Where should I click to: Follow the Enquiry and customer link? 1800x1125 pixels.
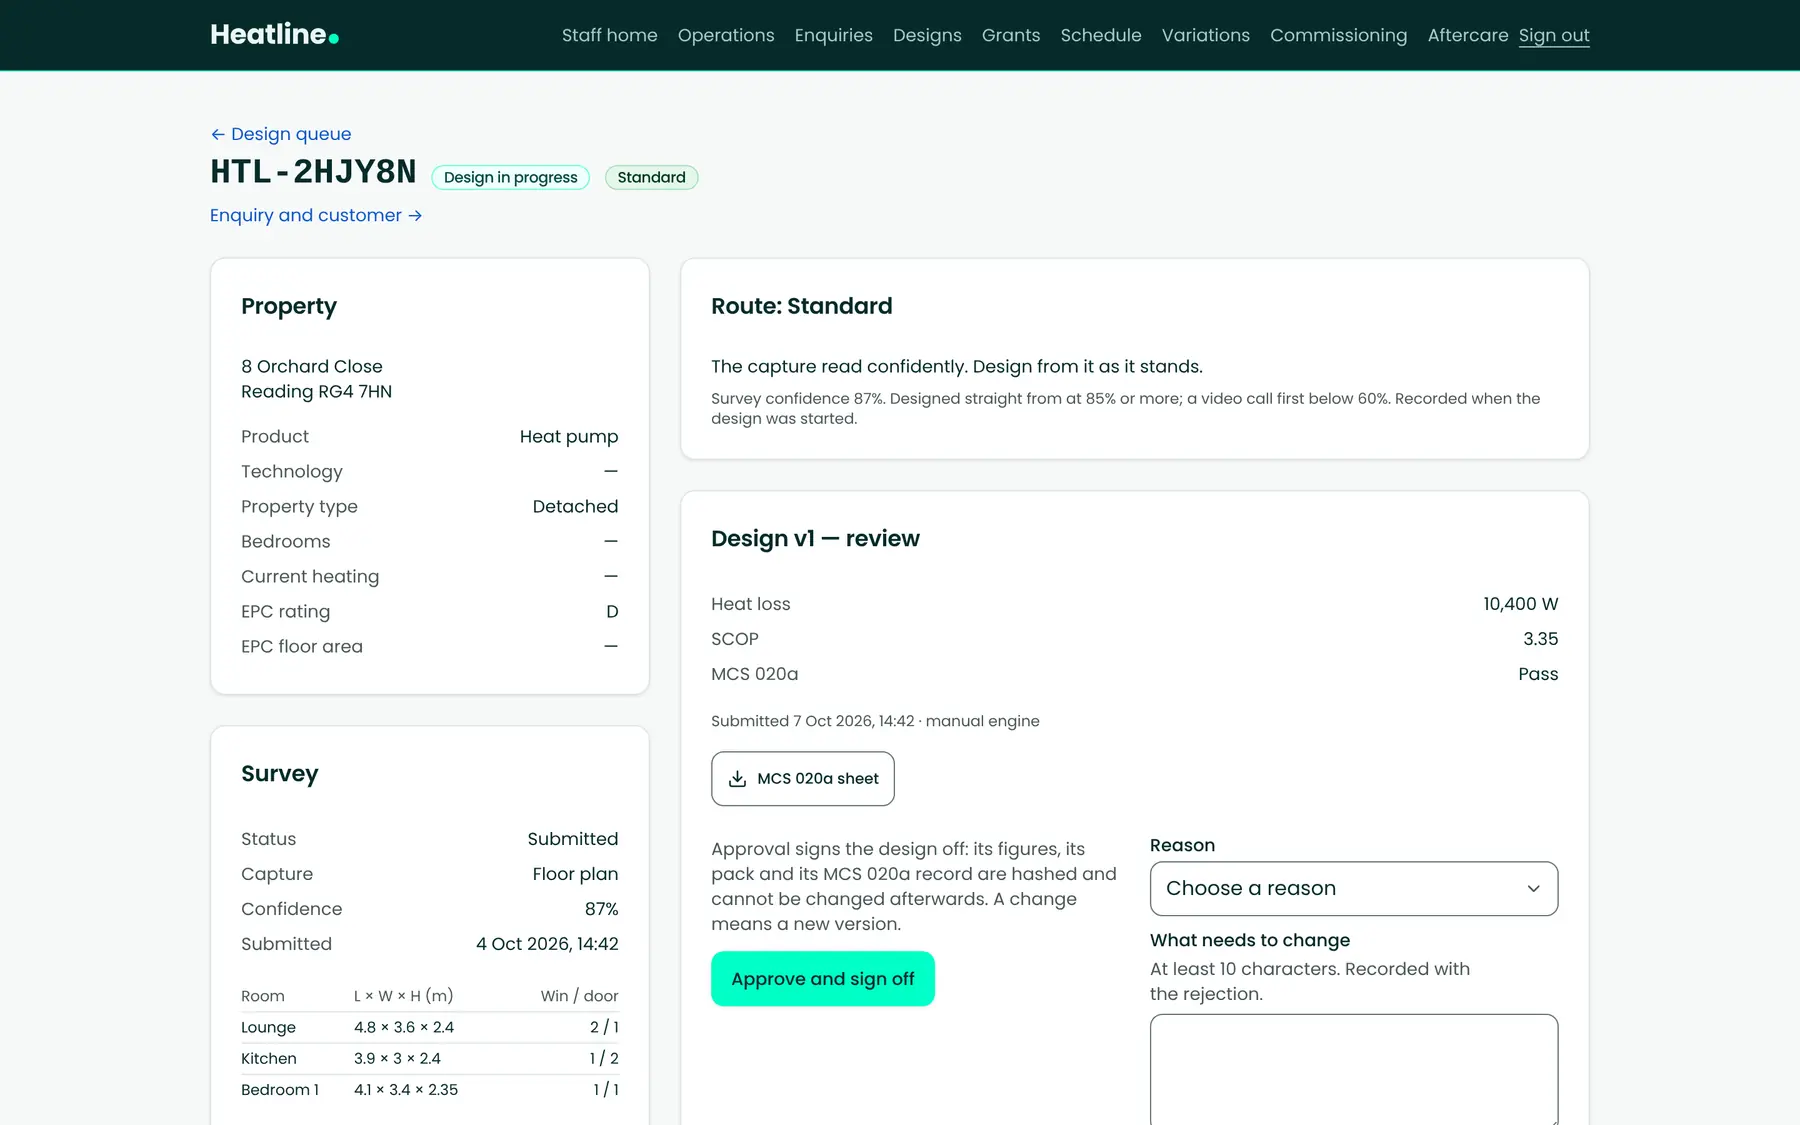coord(316,215)
